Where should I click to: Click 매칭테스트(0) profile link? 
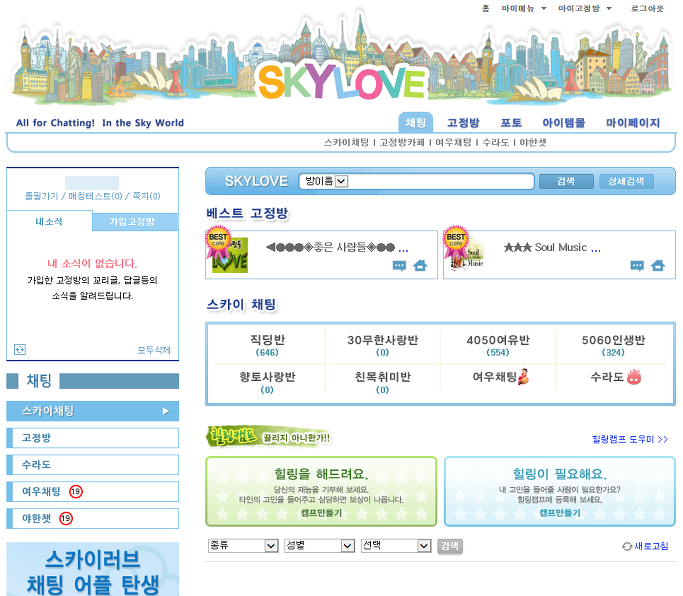[95, 196]
